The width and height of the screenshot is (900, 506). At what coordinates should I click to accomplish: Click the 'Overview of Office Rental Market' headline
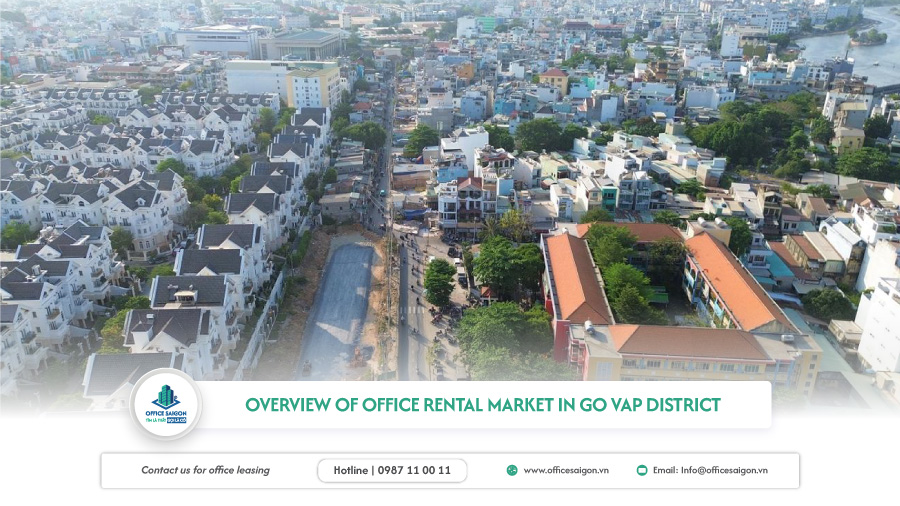tap(420, 405)
